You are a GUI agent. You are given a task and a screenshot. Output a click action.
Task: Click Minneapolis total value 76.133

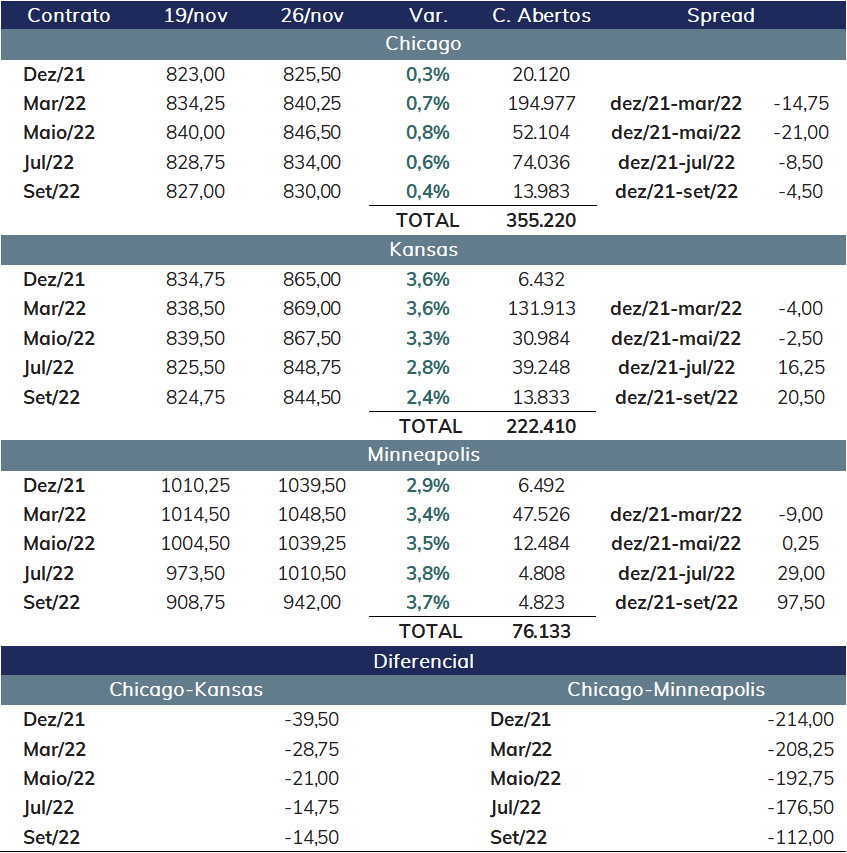[541, 632]
